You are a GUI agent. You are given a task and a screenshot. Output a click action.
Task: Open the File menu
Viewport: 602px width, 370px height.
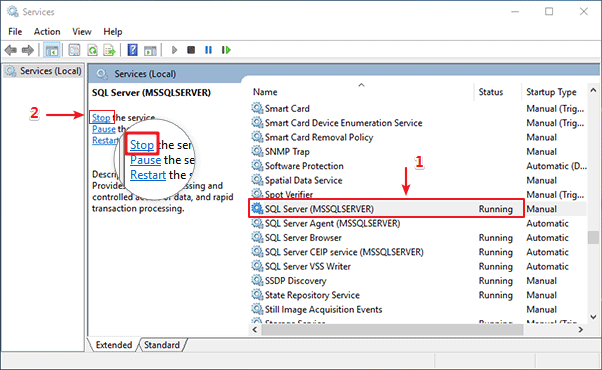(x=15, y=31)
